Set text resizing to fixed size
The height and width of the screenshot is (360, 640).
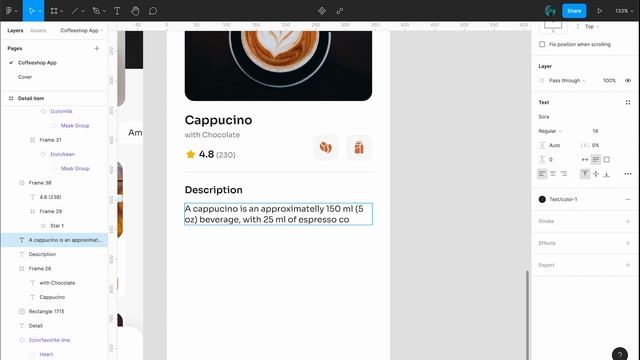coord(607,160)
